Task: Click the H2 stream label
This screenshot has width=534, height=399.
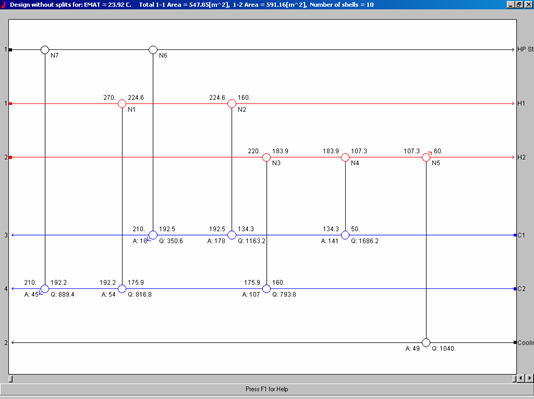Action: pyautogui.click(x=521, y=157)
